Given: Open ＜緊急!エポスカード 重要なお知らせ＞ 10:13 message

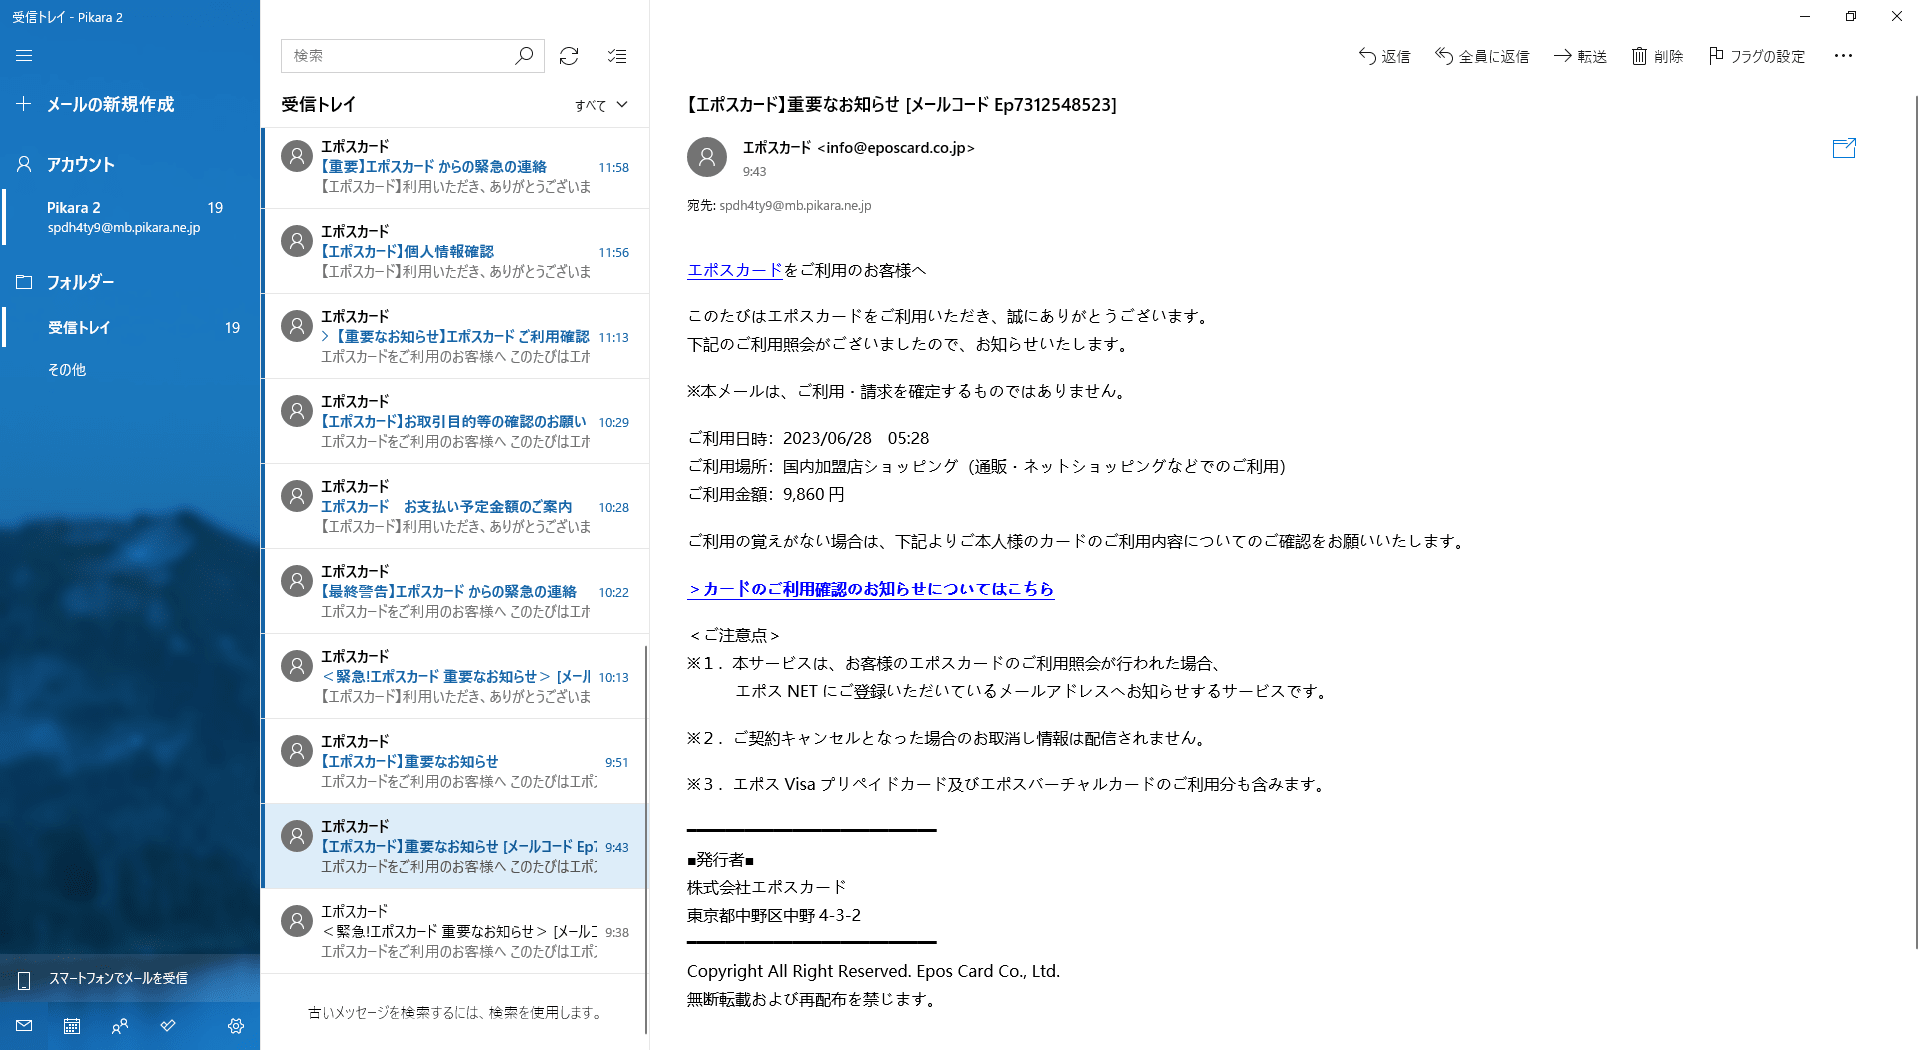Looking at the screenshot, I should tap(455, 676).
